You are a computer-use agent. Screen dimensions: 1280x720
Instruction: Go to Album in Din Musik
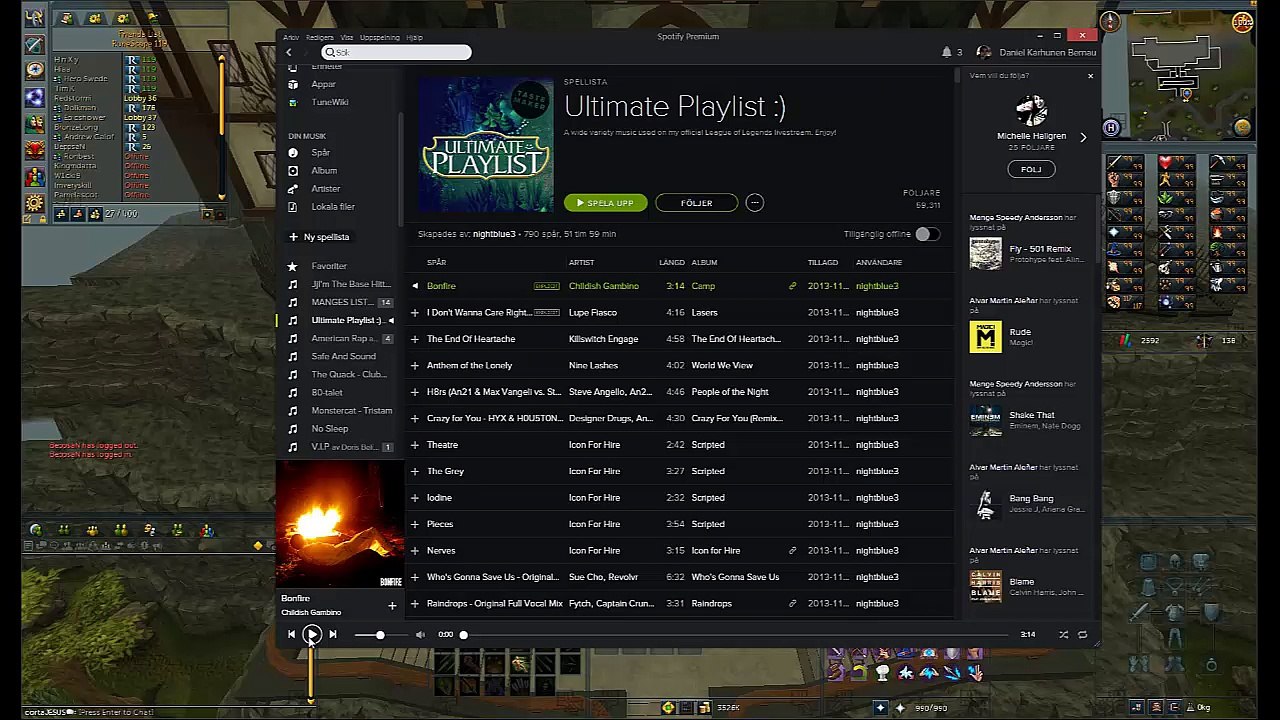point(324,171)
